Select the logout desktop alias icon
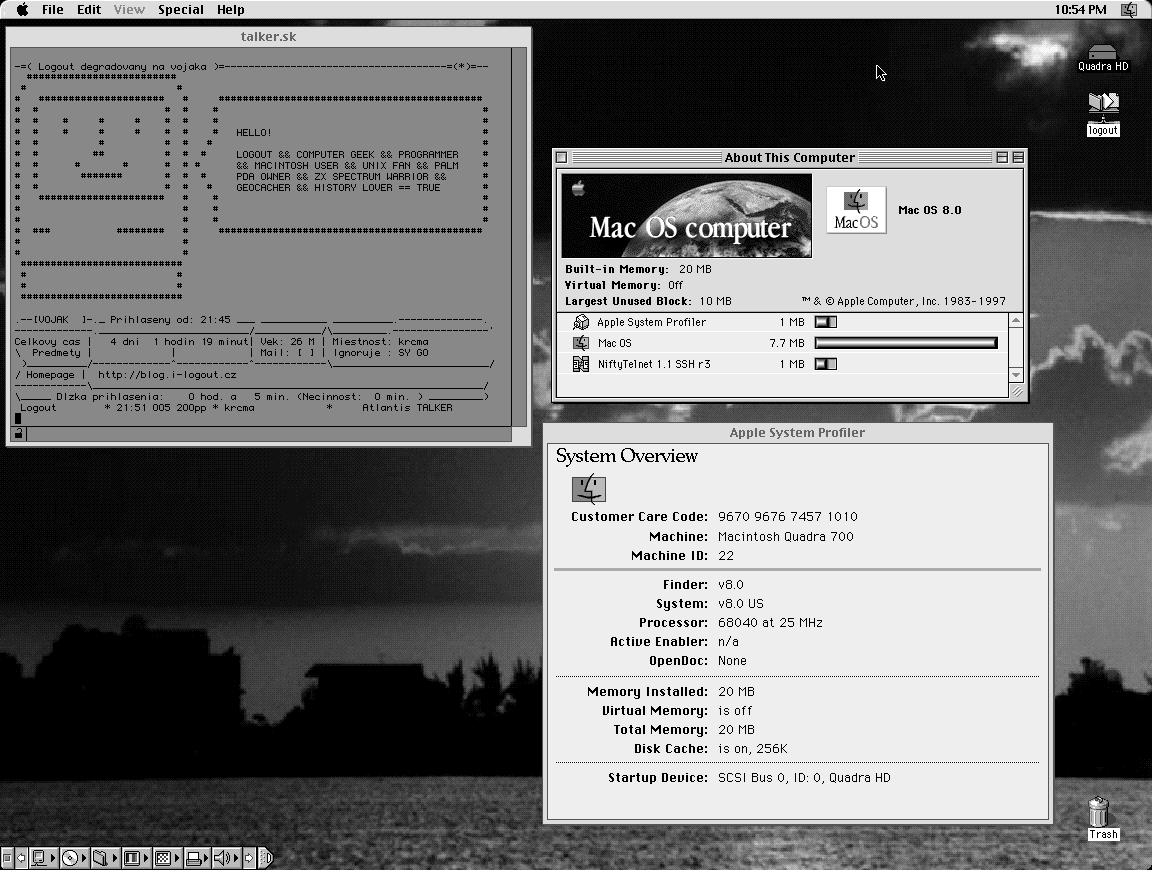Screen dimensions: 1152x870 point(1103,104)
